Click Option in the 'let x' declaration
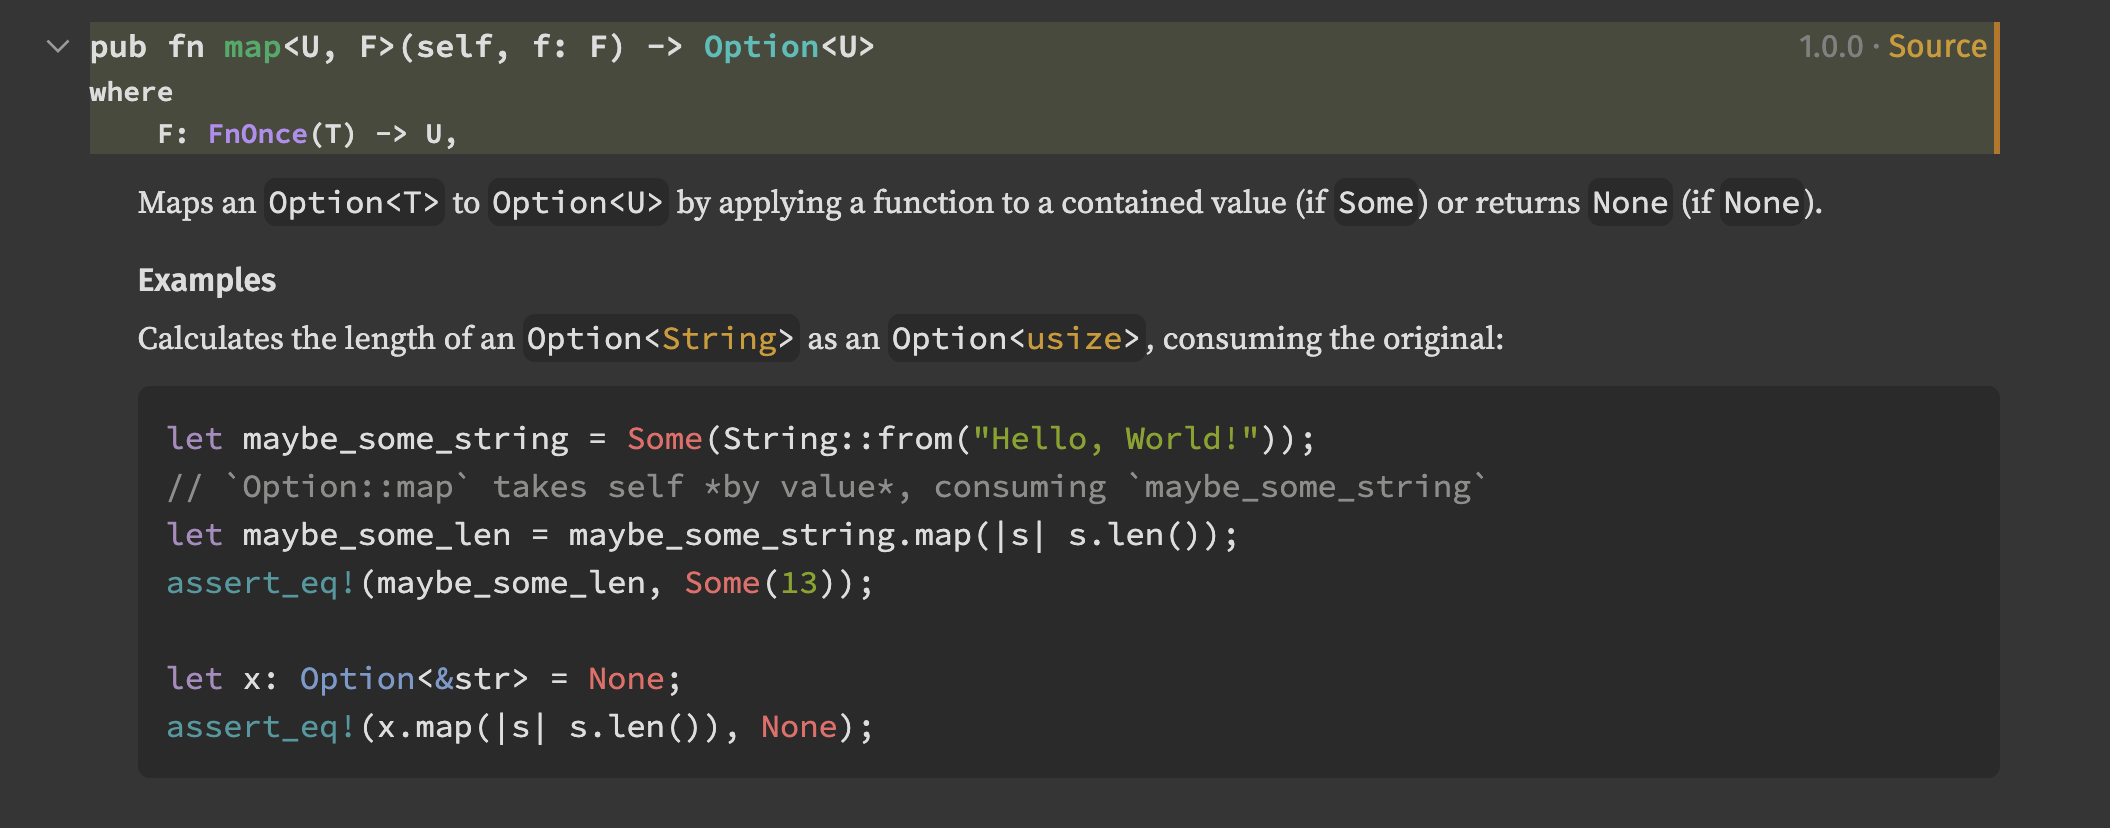 357,679
